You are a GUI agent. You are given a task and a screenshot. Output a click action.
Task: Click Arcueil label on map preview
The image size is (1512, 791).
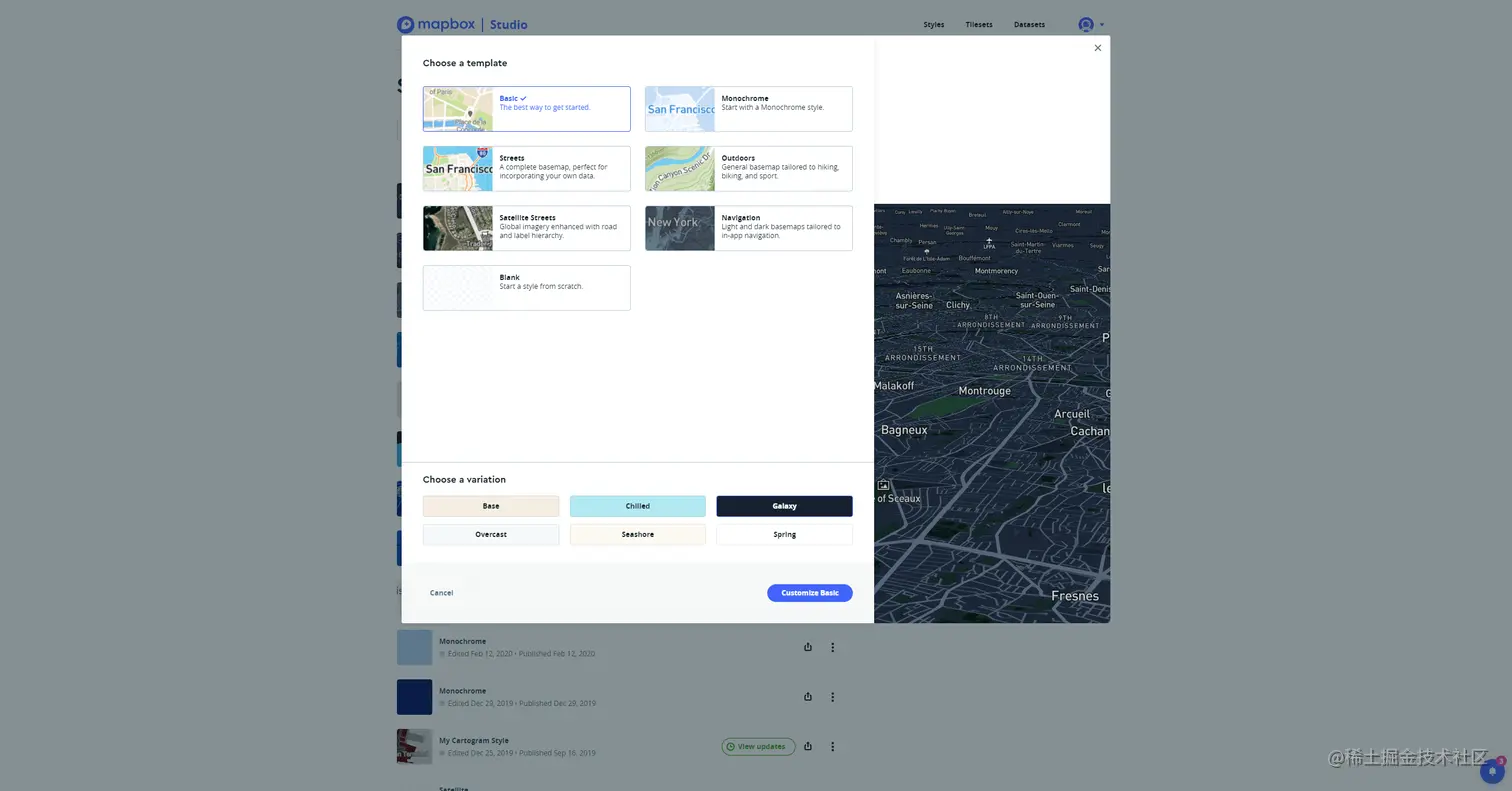(1072, 414)
